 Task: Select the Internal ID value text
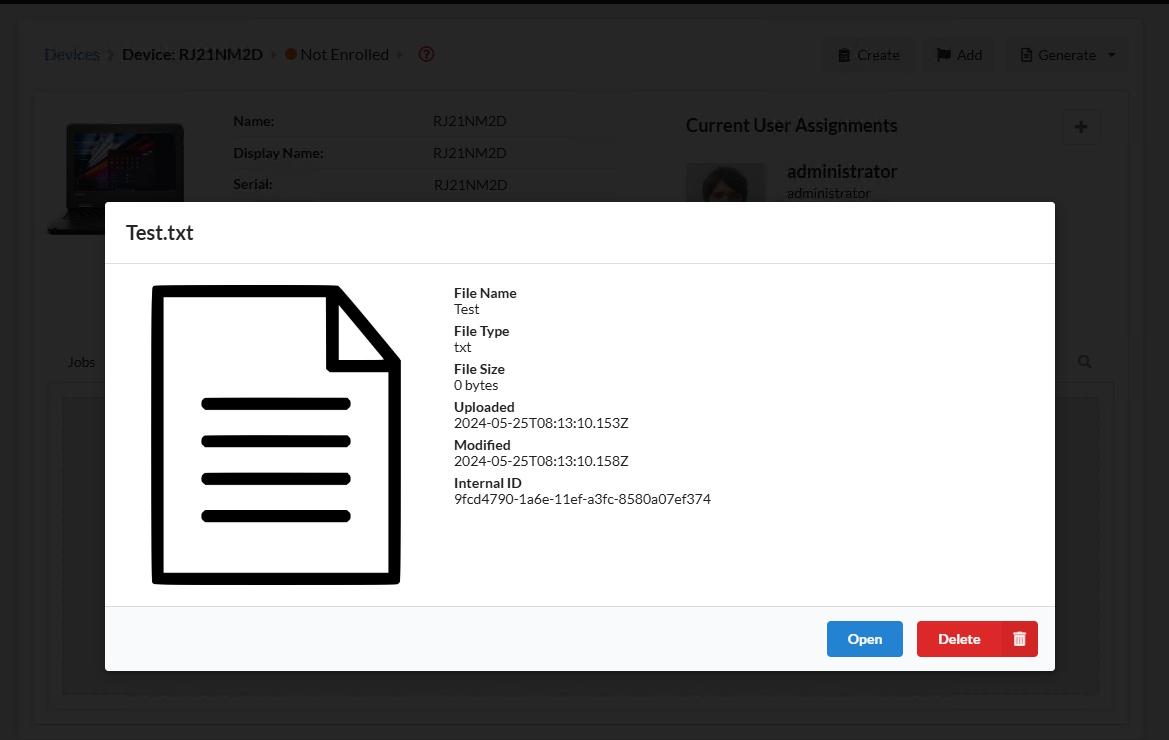pyautogui.click(x=582, y=499)
